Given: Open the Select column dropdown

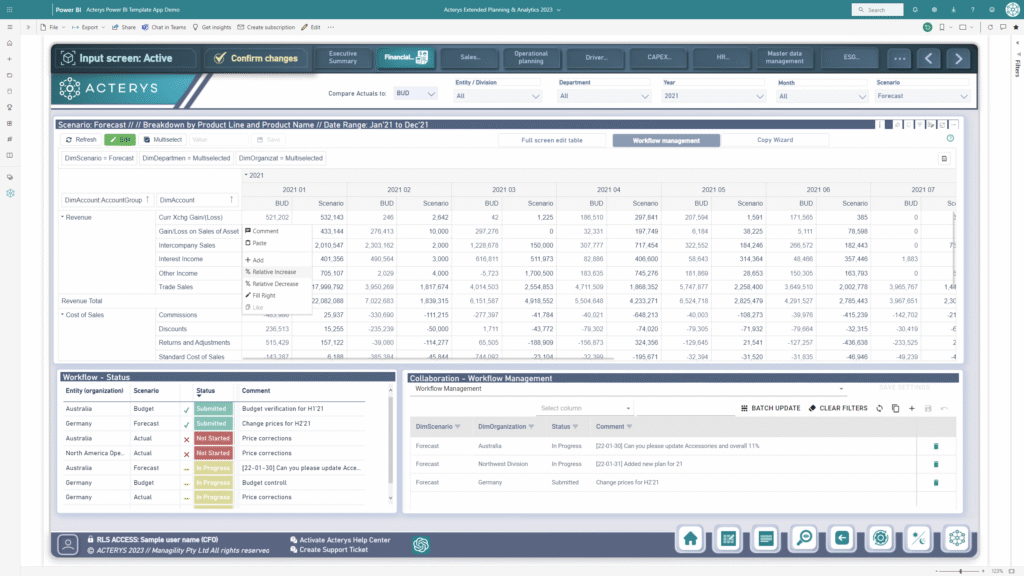Looking at the screenshot, I should pyautogui.click(x=585, y=408).
